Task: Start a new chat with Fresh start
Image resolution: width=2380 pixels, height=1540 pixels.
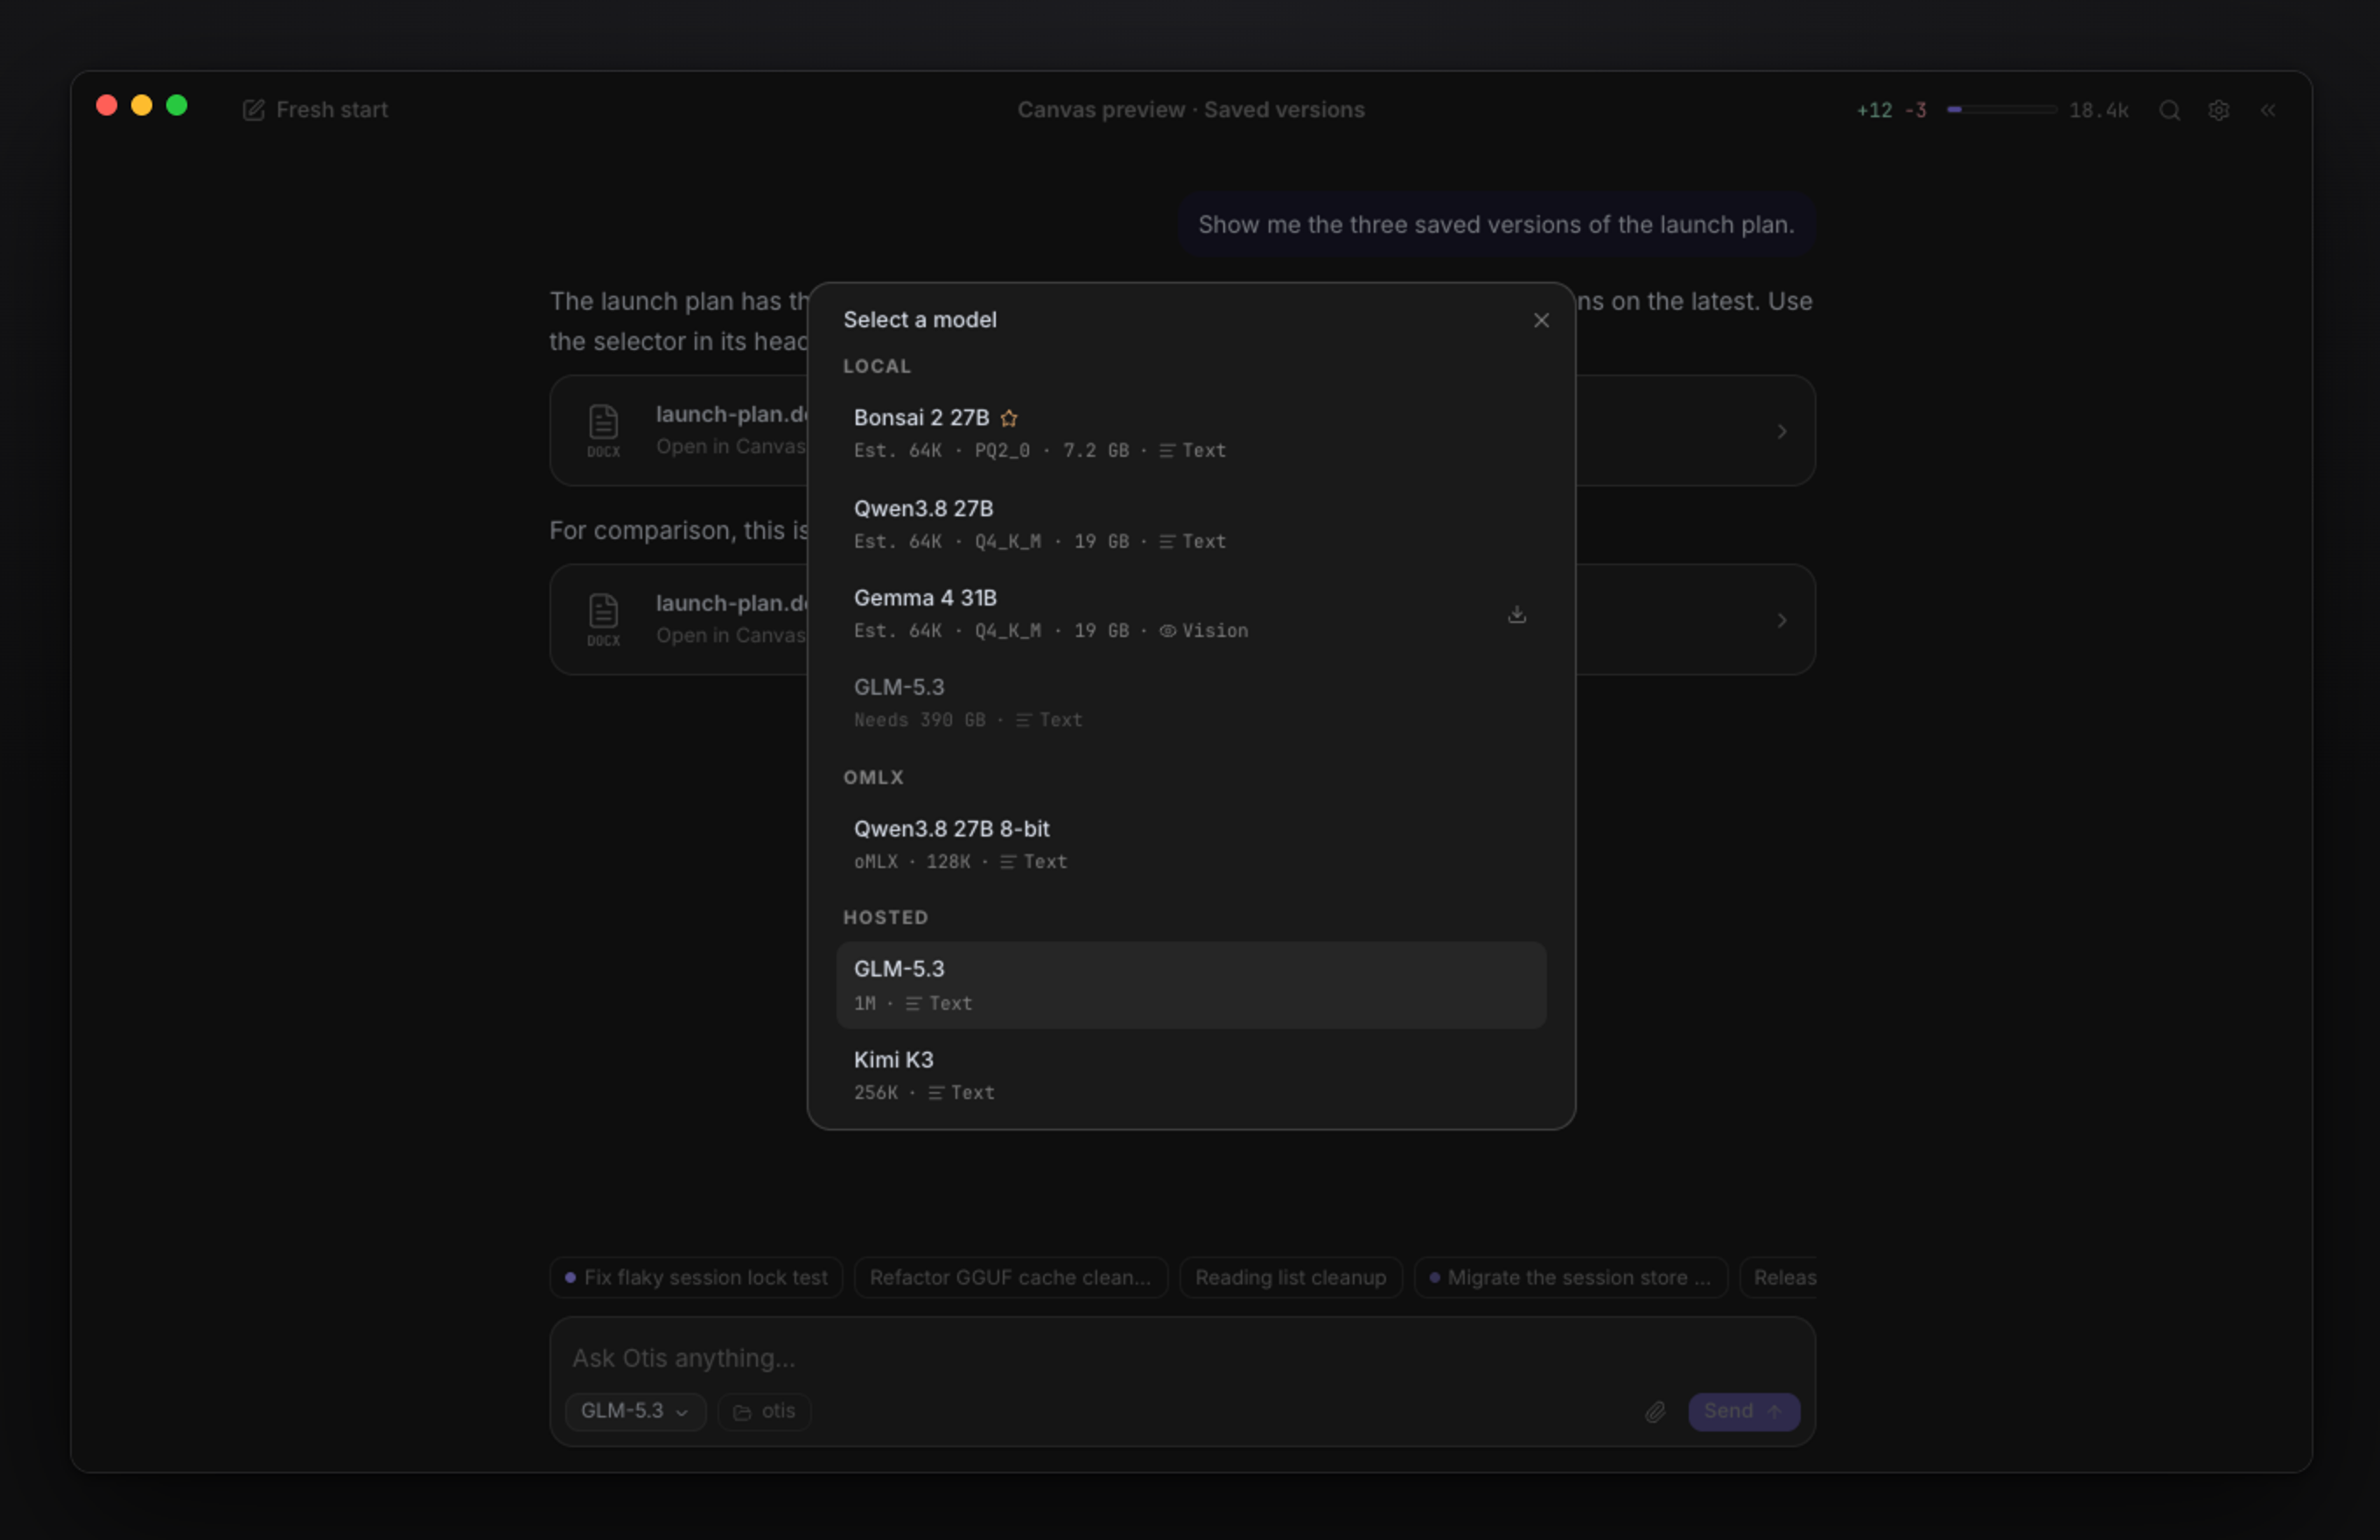Action: [x=315, y=110]
